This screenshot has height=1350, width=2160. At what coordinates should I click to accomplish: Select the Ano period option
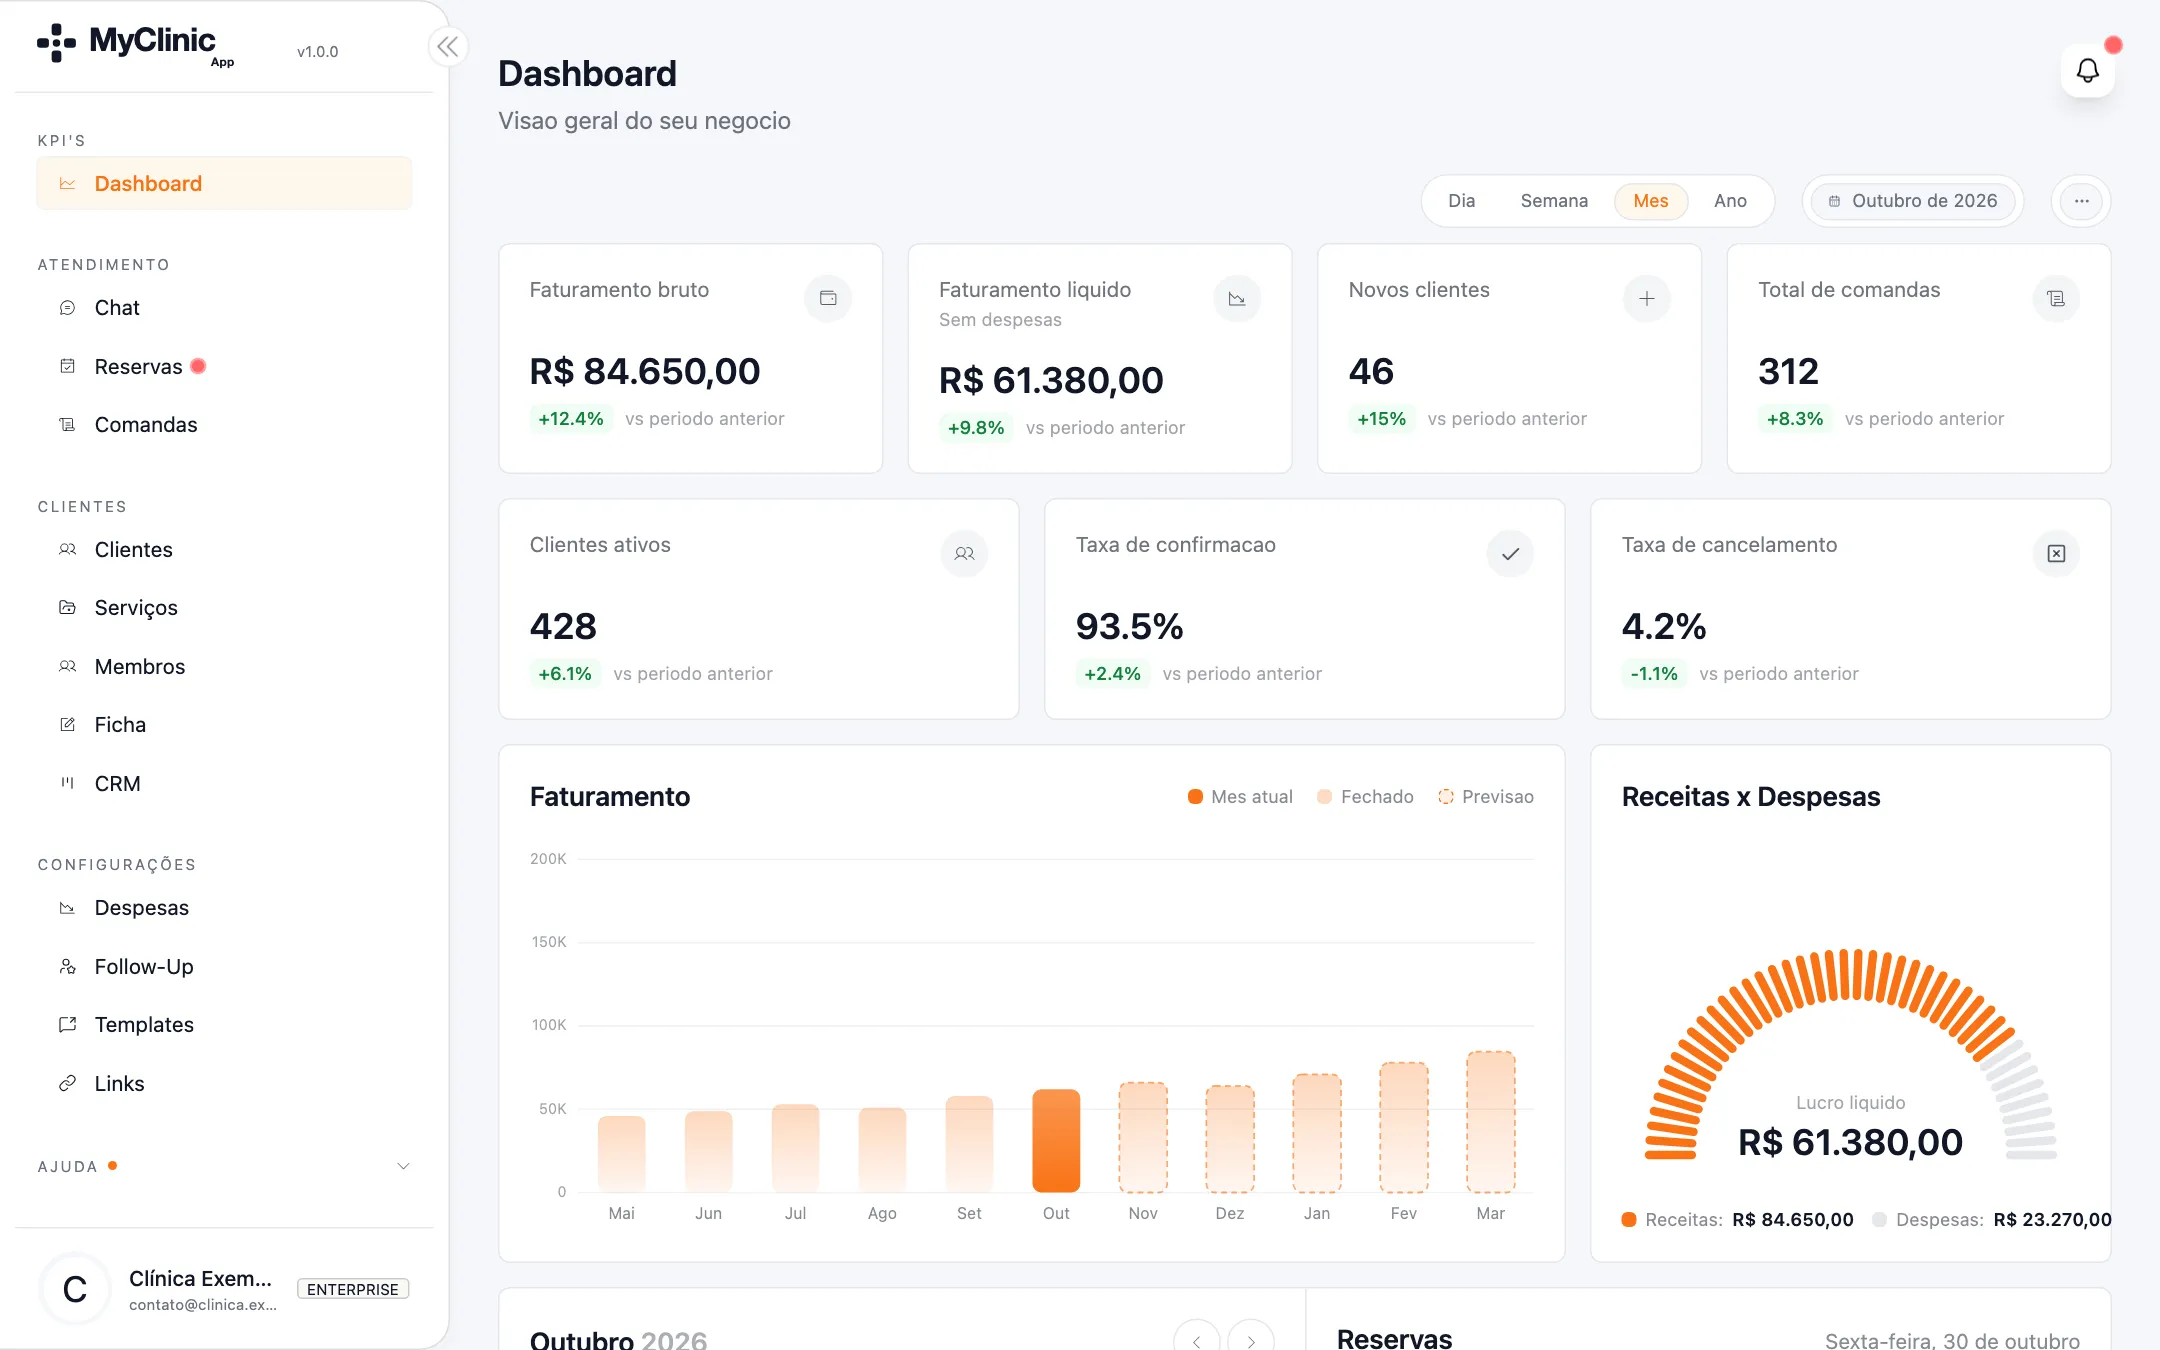click(1730, 201)
